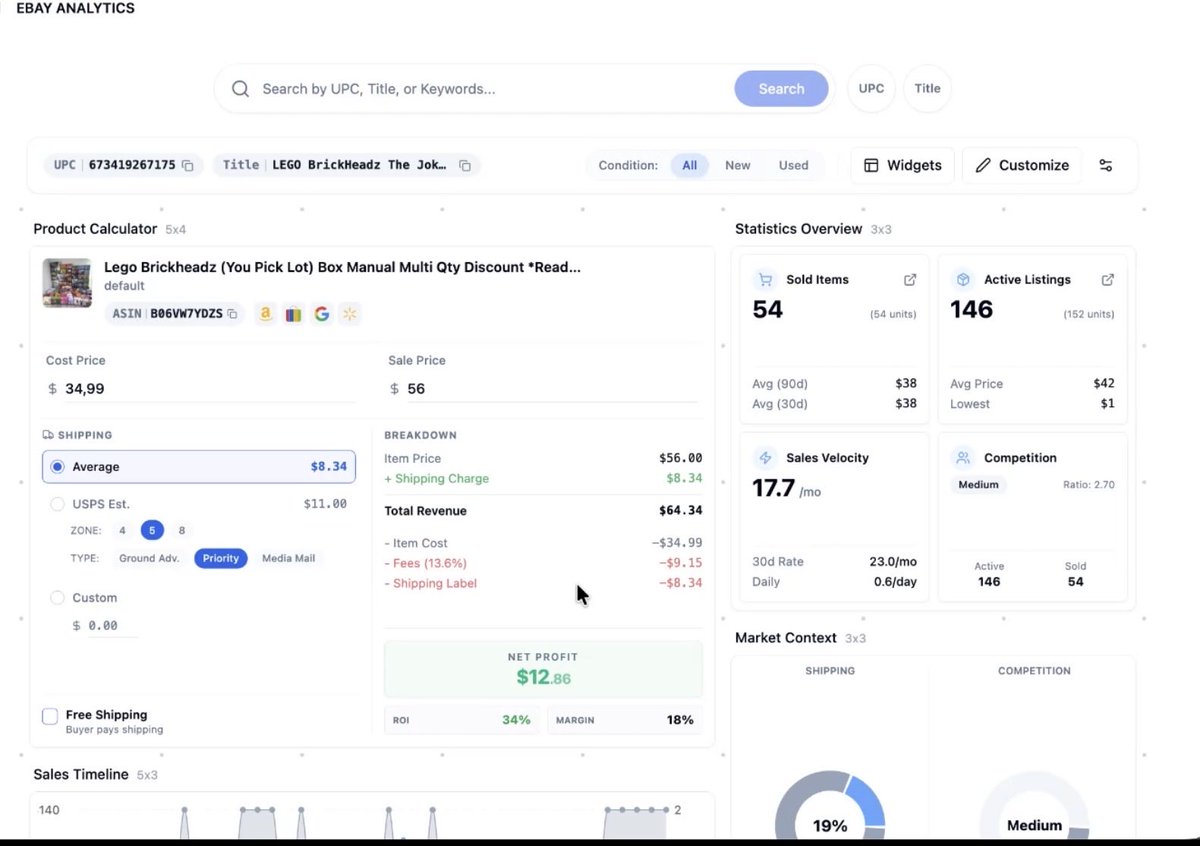The height and width of the screenshot is (846, 1200).
Task: Click the Customize button
Action: [x=1022, y=165]
